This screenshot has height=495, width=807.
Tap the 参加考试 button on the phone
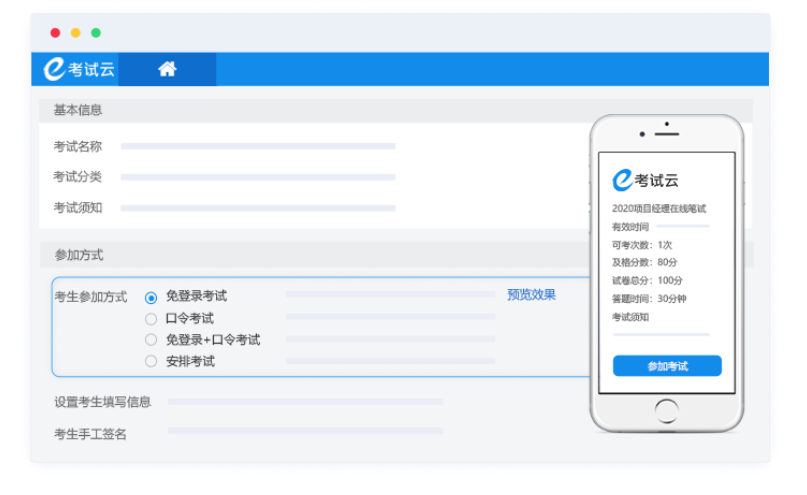(x=667, y=366)
